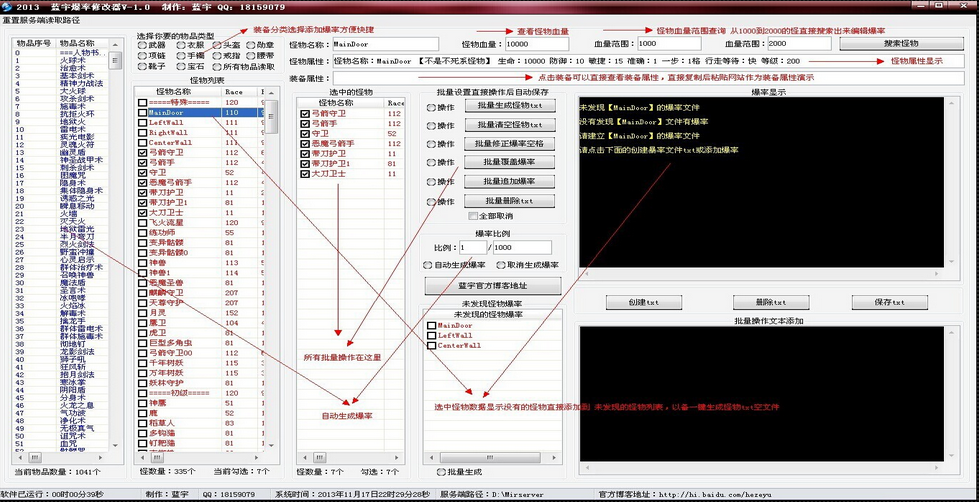Click the Race column header in 怪物列表

click(x=239, y=92)
